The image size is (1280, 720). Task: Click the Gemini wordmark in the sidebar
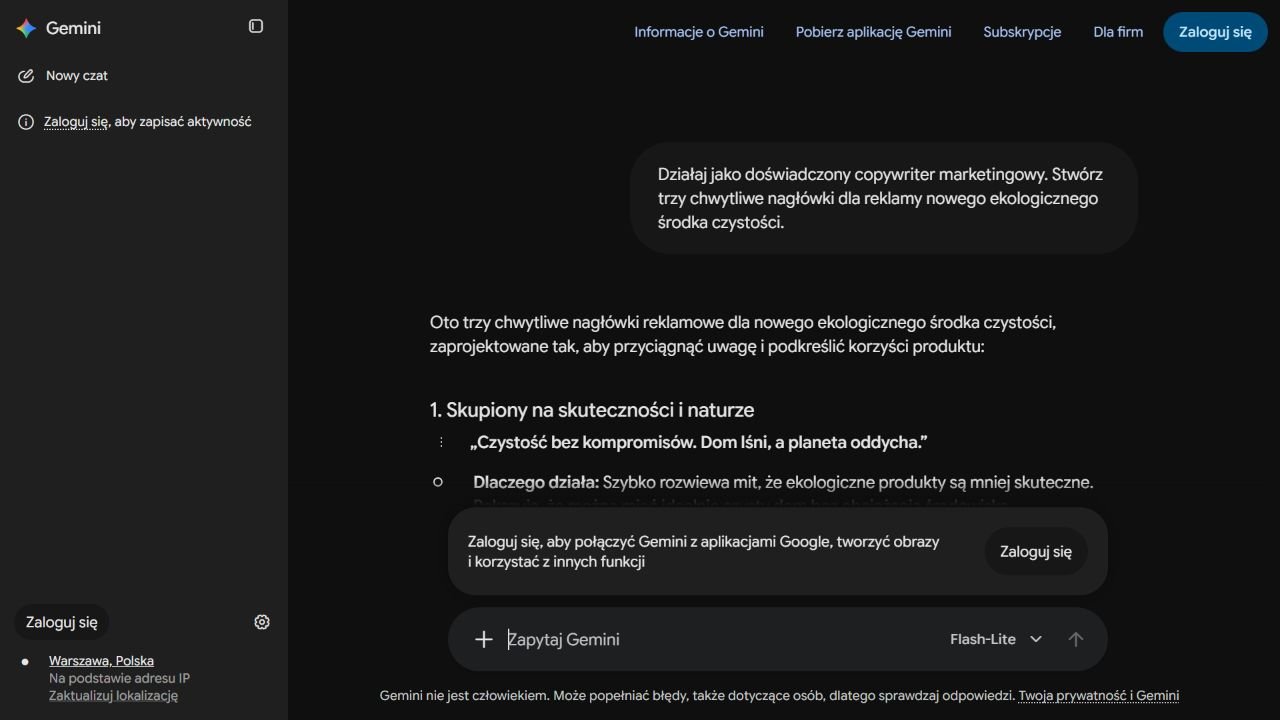click(73, 28)
